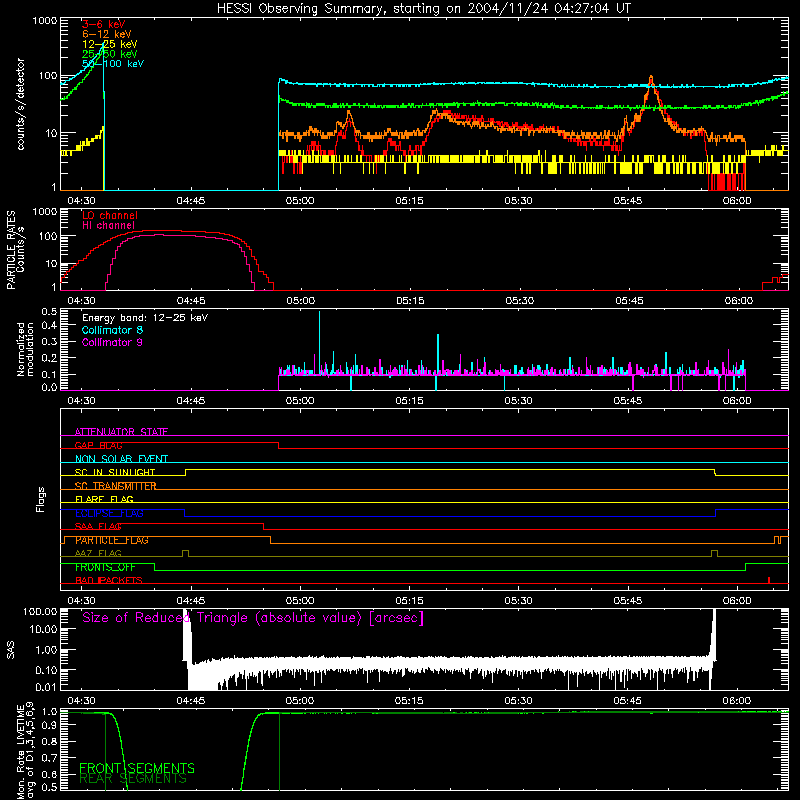Screen dimensions: 800x800
Task: Click the HI channel legend label
Action: (108, 226)
